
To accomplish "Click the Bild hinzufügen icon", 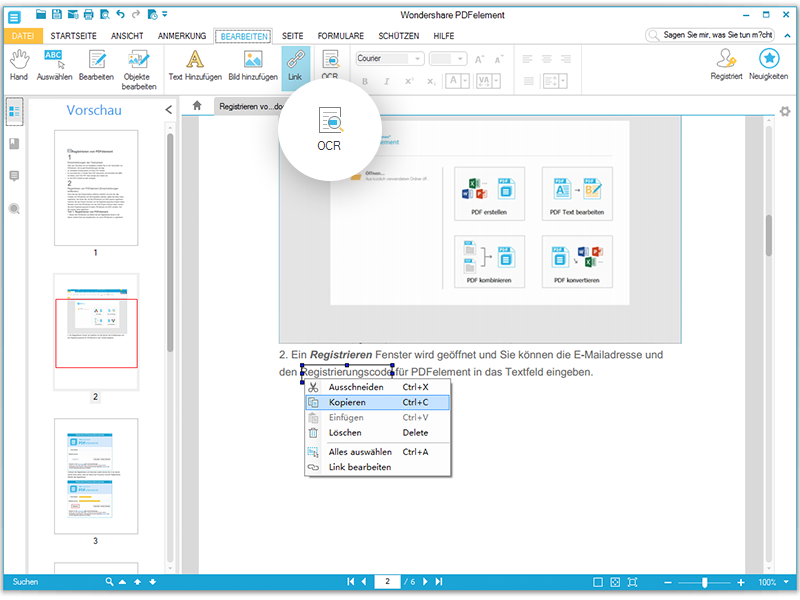I will (252, 64).
